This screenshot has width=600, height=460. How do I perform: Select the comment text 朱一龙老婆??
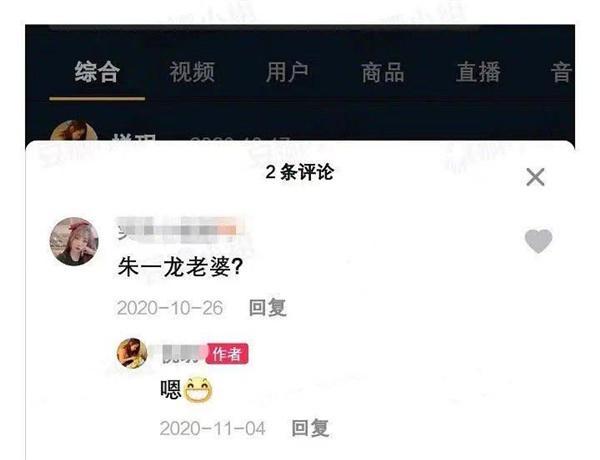180,267
